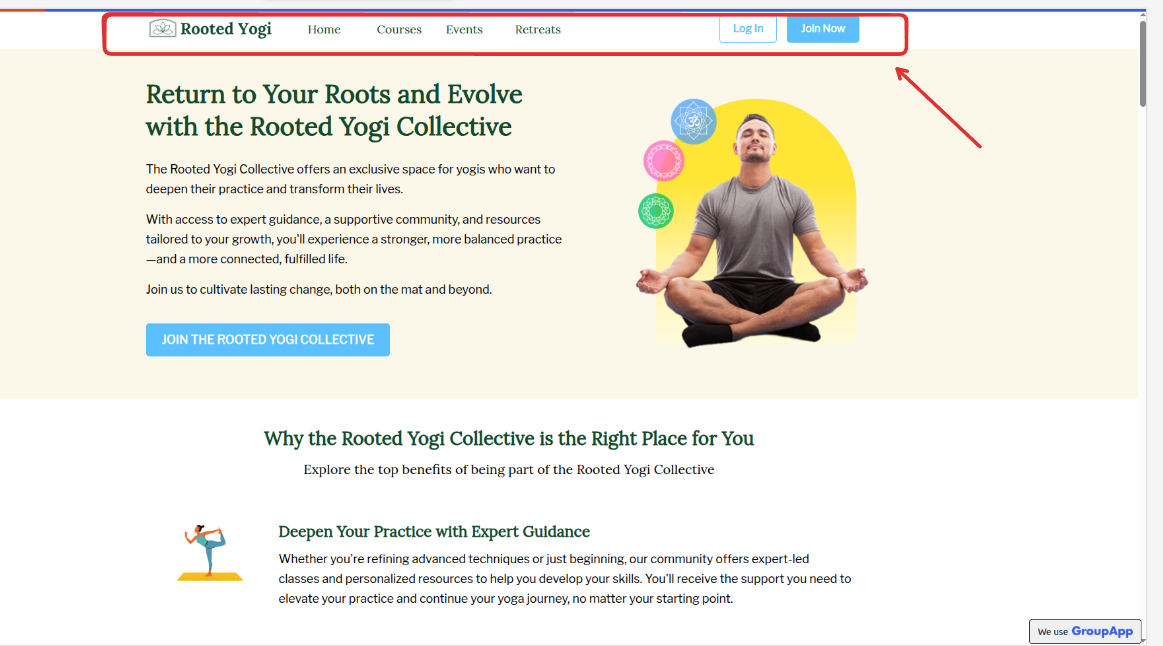Click Join The Rooted Yogi Collective button
1163x646 pixels.
coord(268,340)
